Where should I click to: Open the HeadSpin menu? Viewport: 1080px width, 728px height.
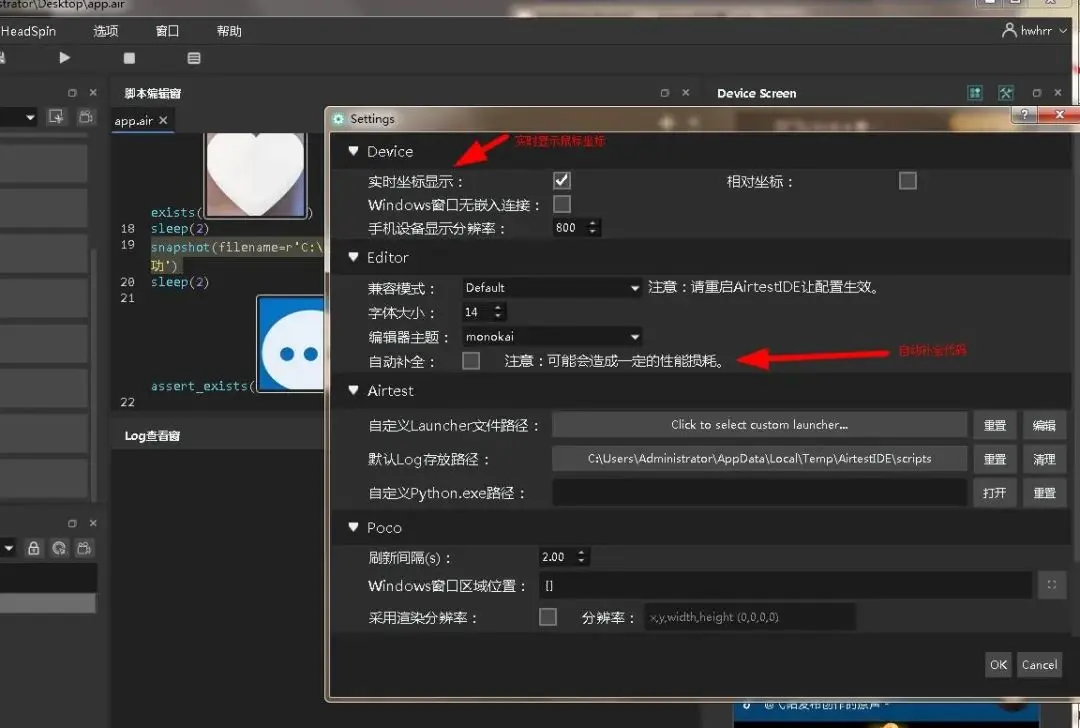[x=28, y=31]
